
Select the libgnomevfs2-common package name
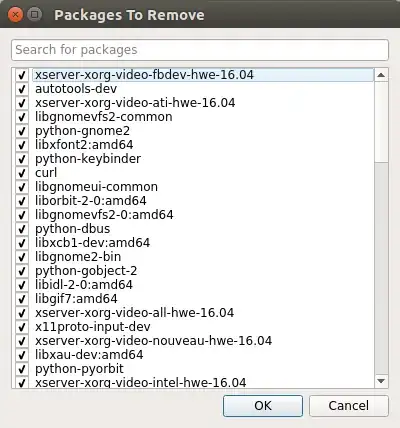pos(104,117)
